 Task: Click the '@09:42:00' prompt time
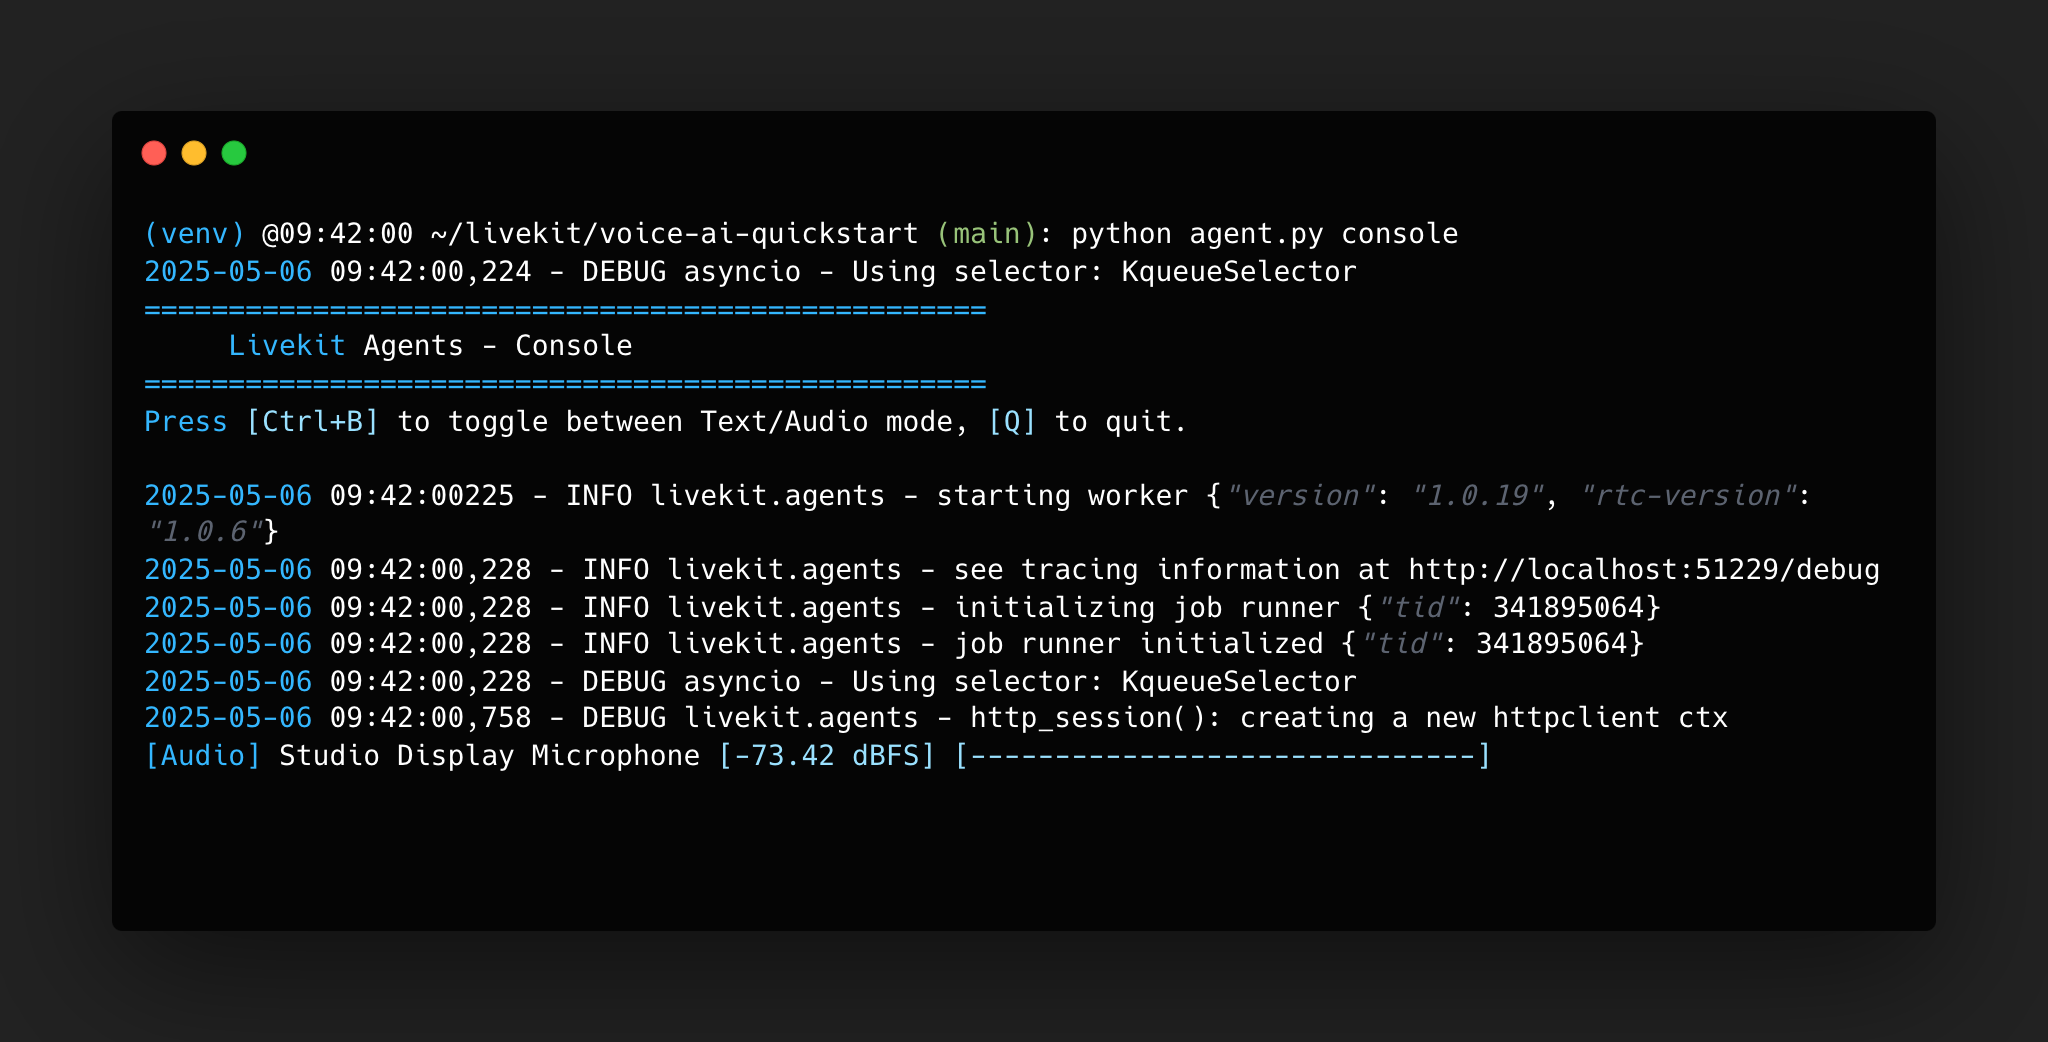337,234
